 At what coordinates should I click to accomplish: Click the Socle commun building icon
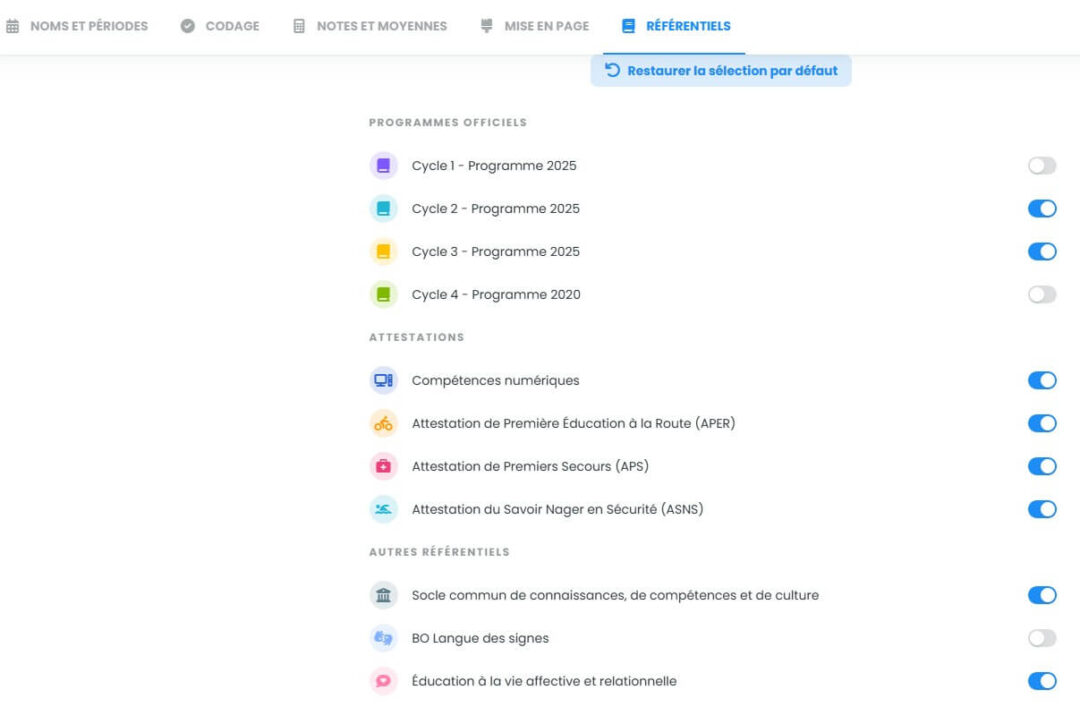click(x=383, y=596)
